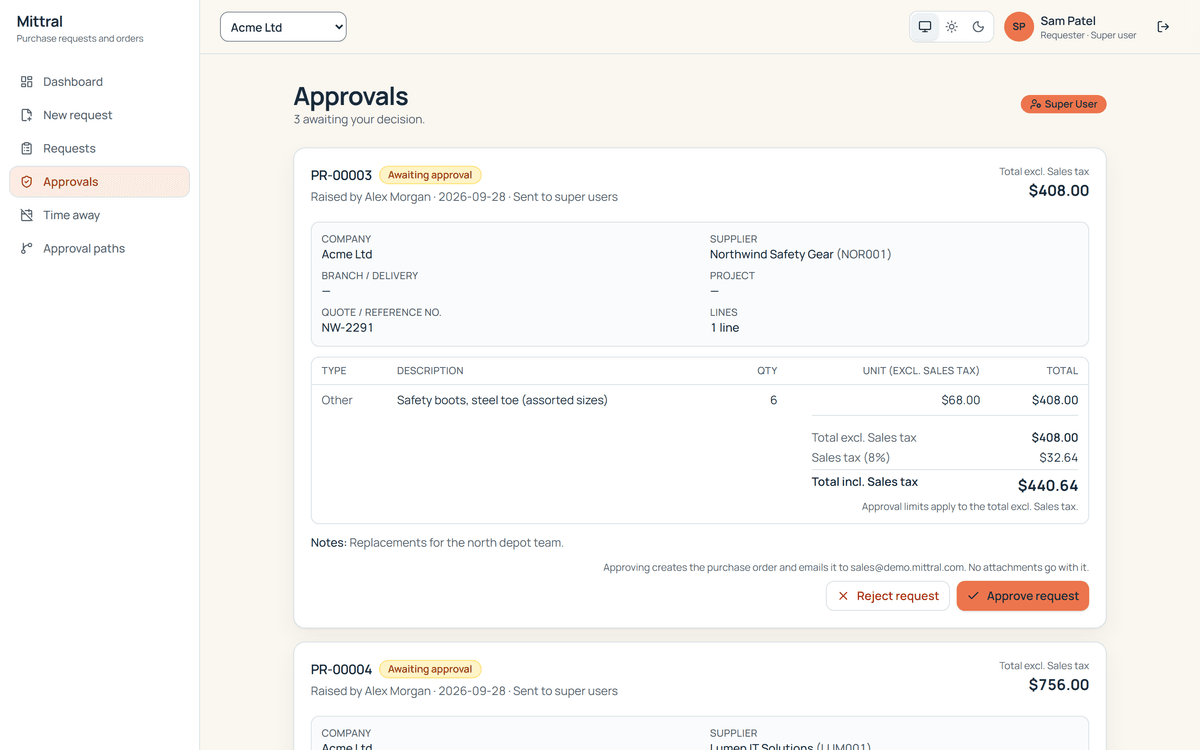
Task: Open the Acme Ltd company dropdown
Action: [283, 27]
